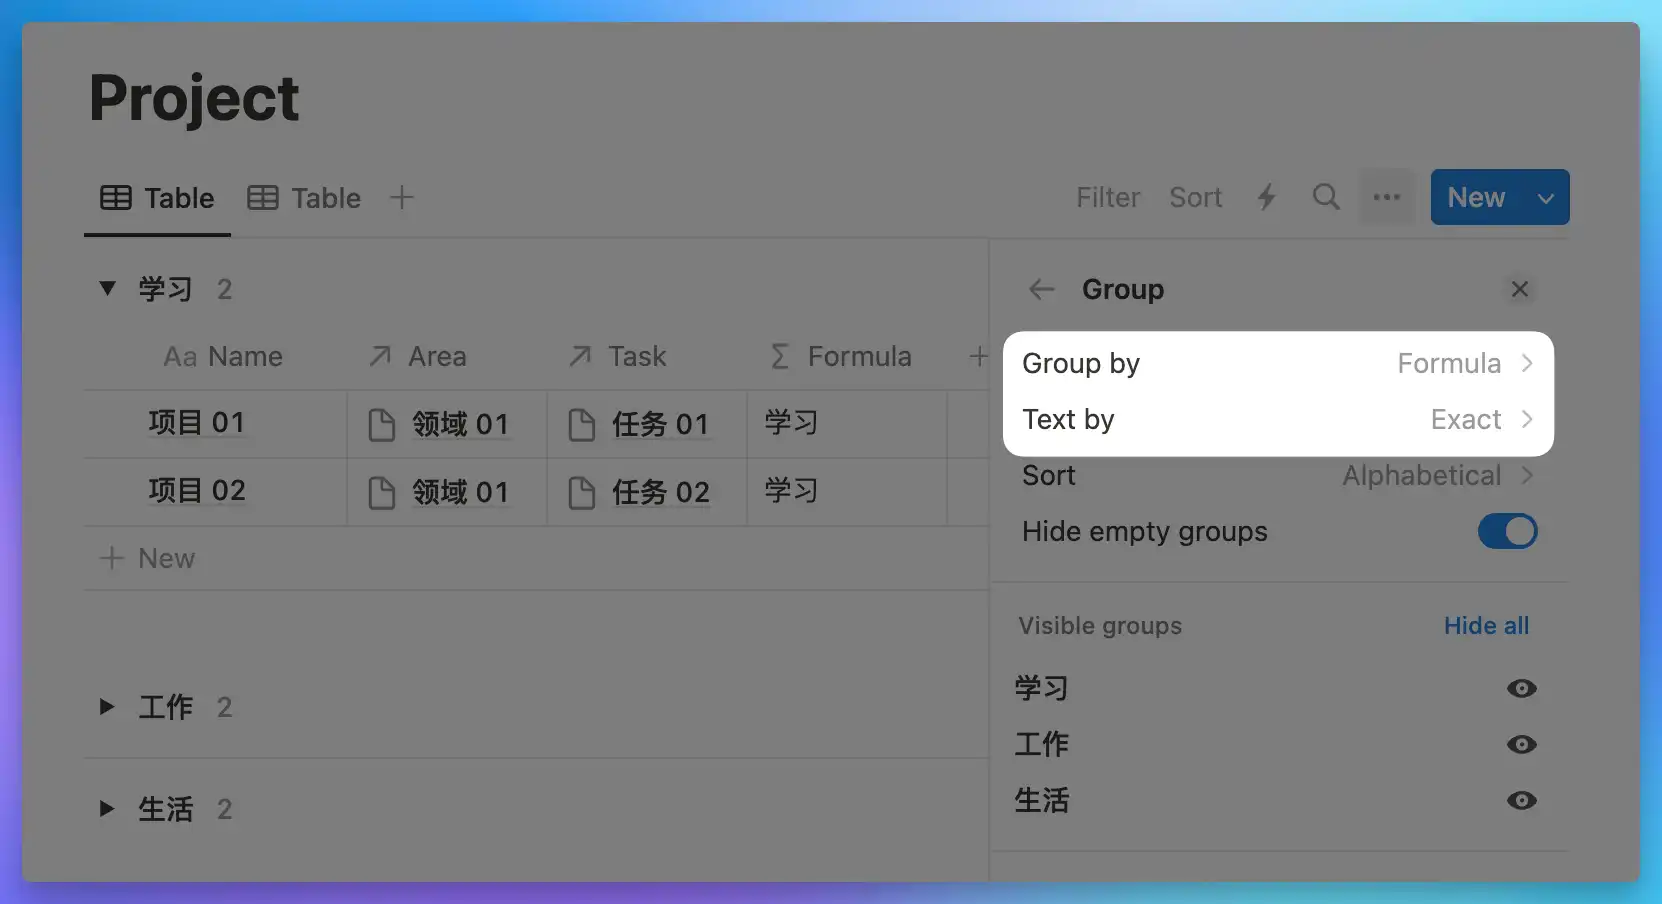Viewport: 1662px width, 904px height.
Task: Add a new view with plus icon
Action: (402, 198)
